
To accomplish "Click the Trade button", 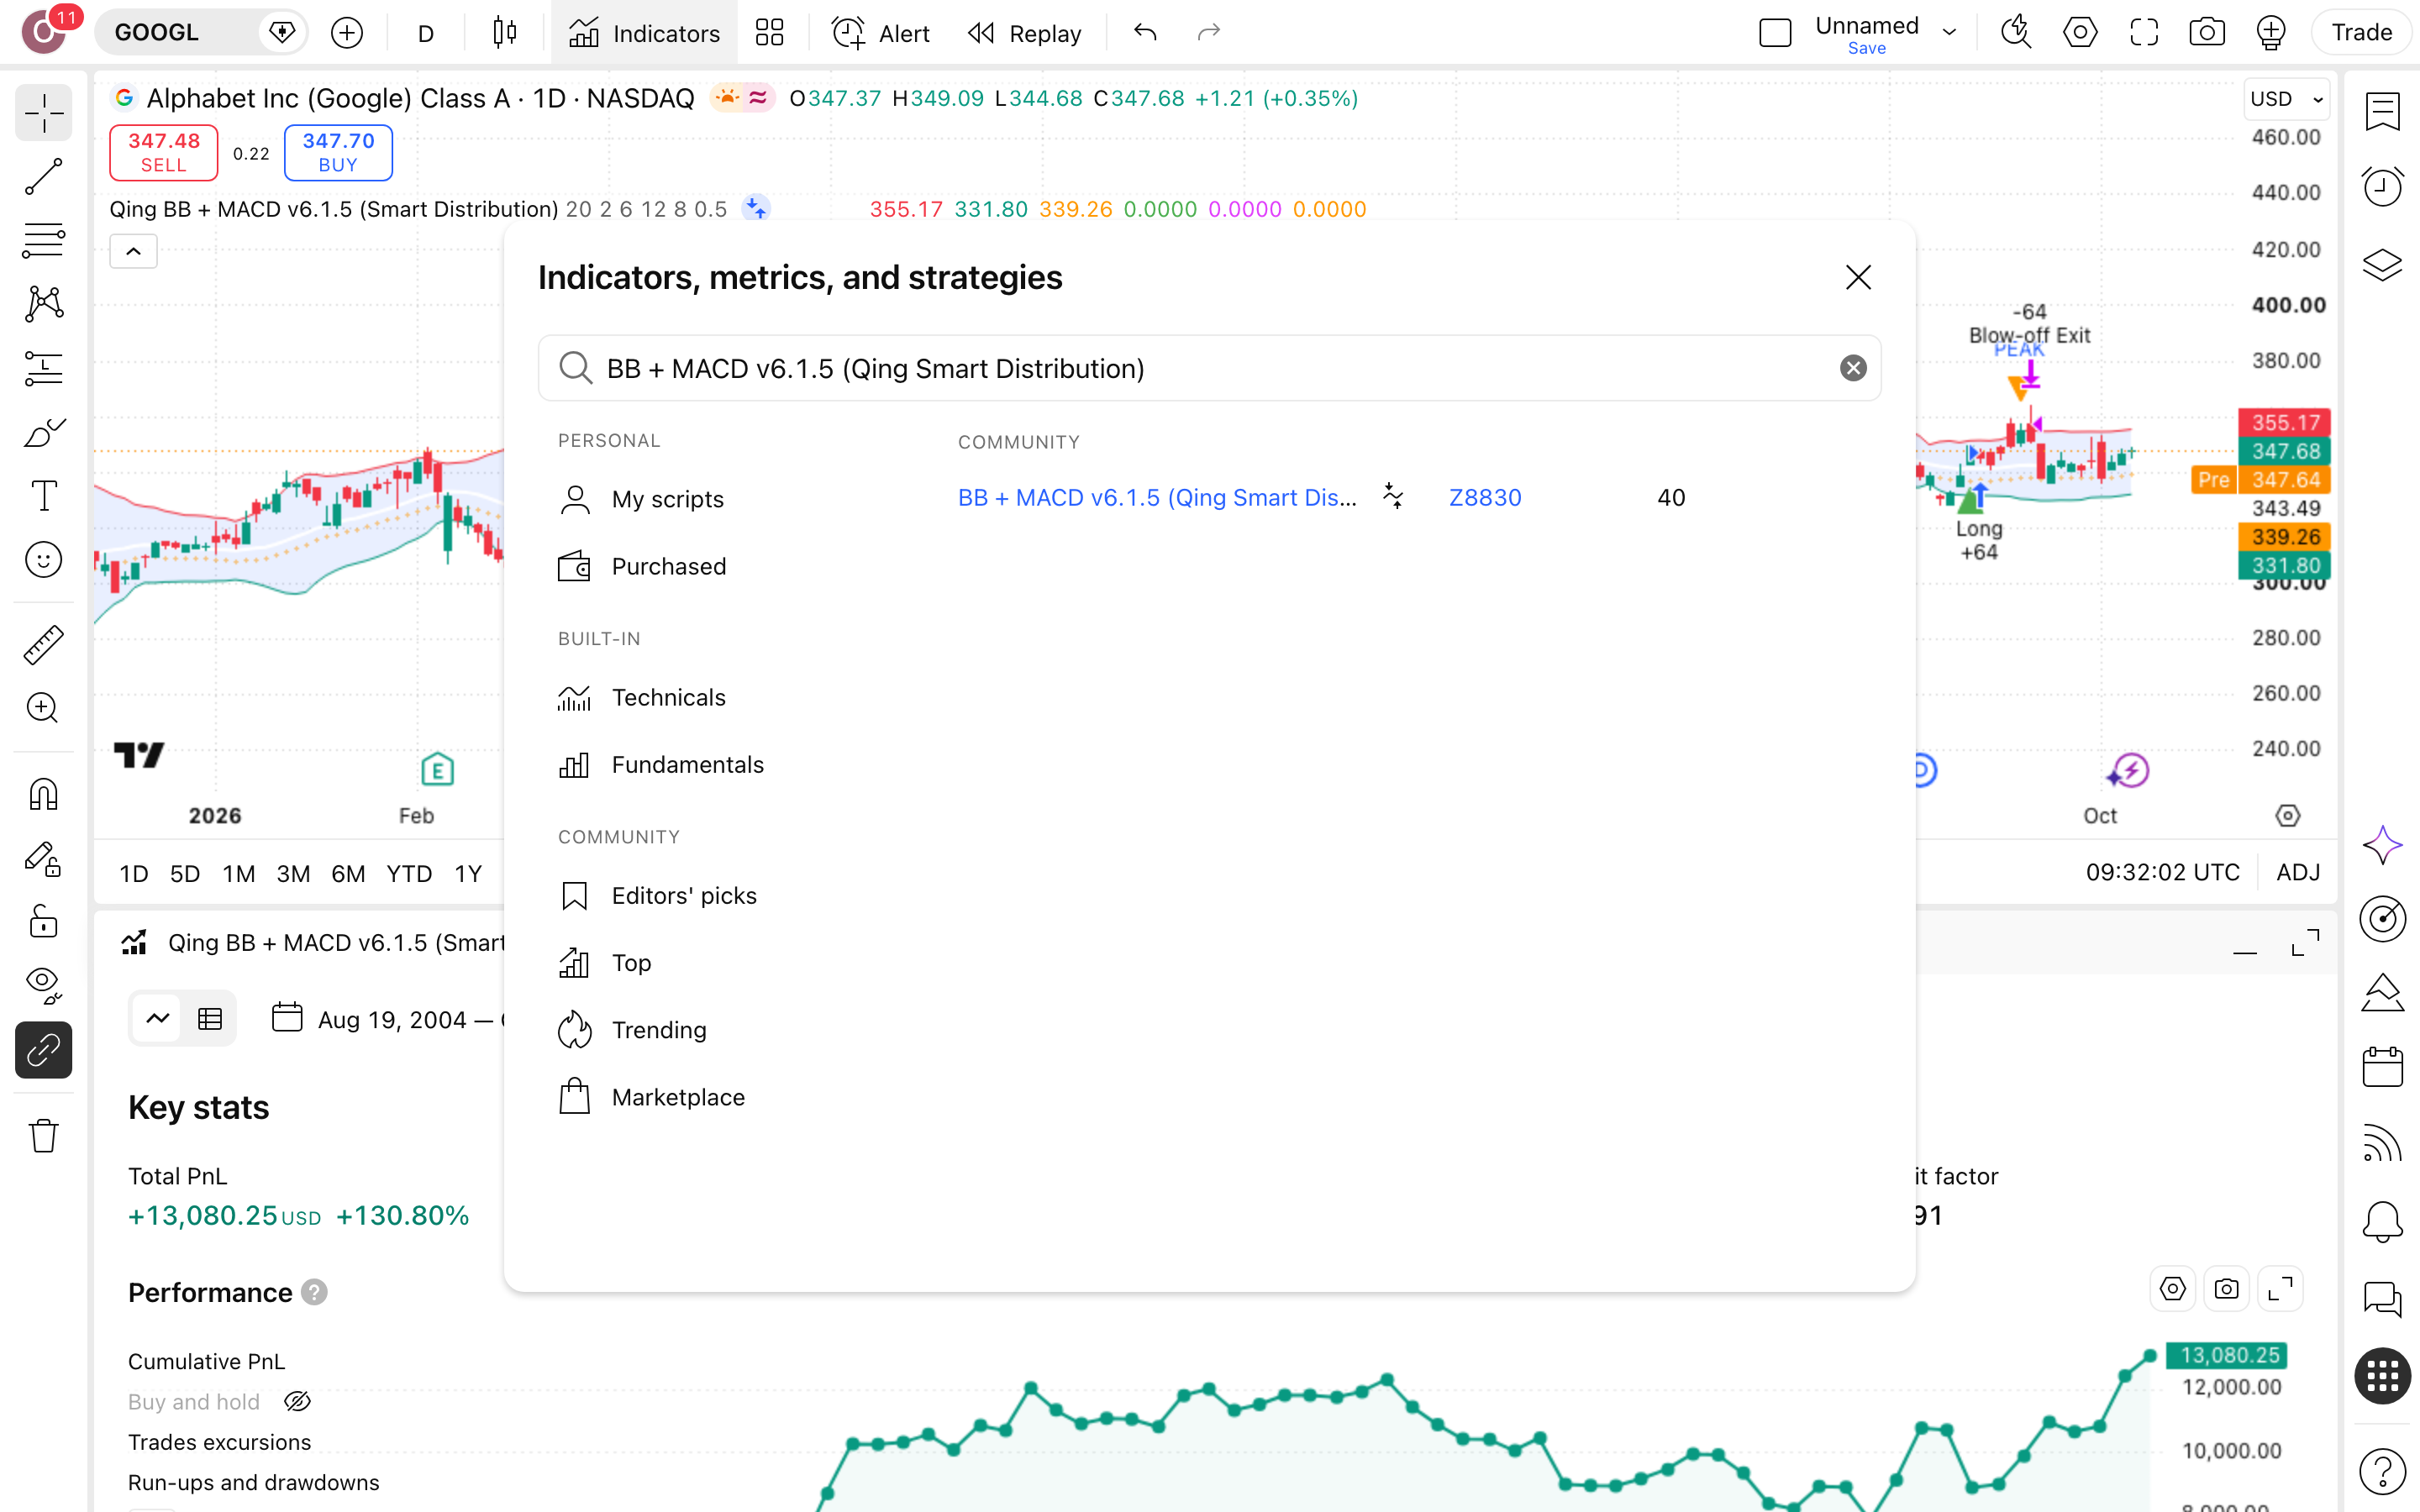I will (x=2361, y=33).
